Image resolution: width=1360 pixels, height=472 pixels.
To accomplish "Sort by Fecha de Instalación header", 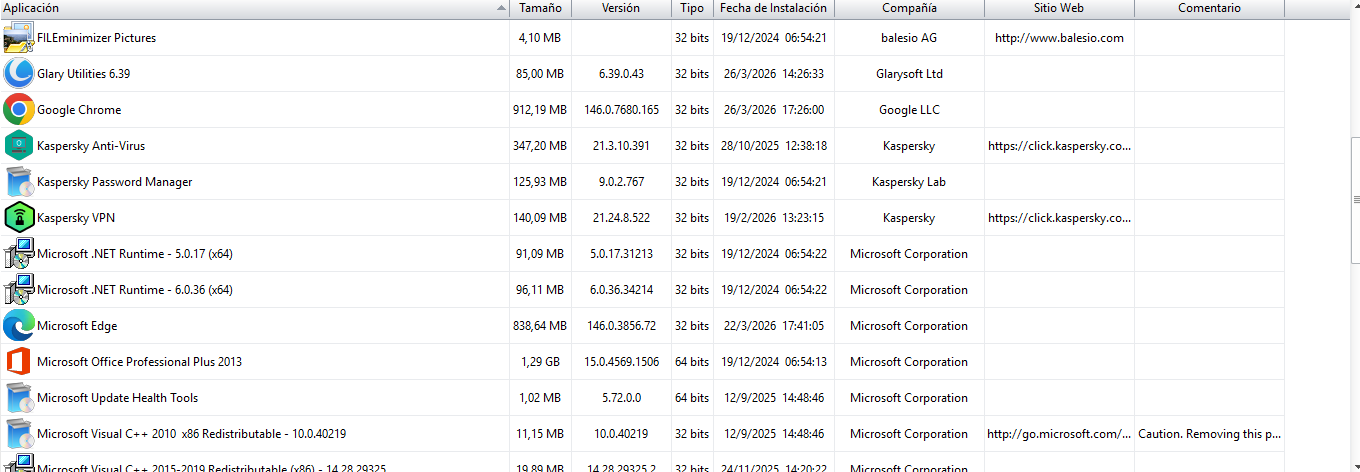I will click(x=773, y=8).
